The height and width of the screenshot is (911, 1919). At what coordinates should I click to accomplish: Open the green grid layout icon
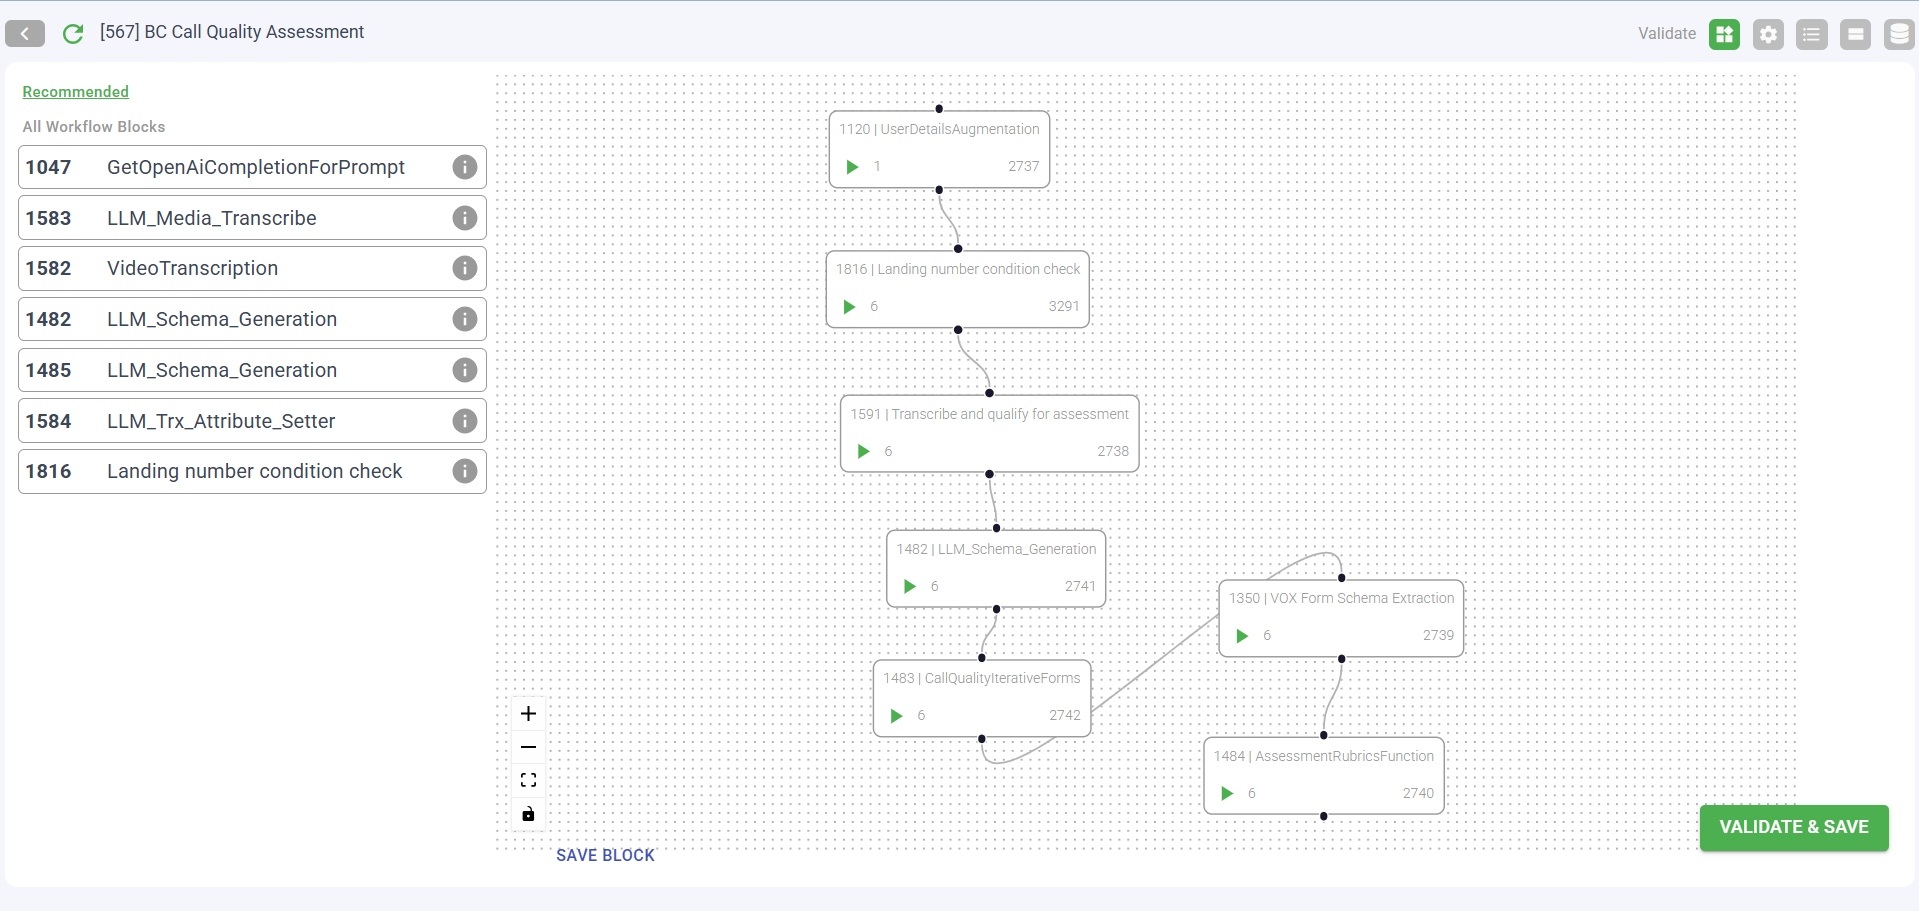click(x=1724, y=34)
